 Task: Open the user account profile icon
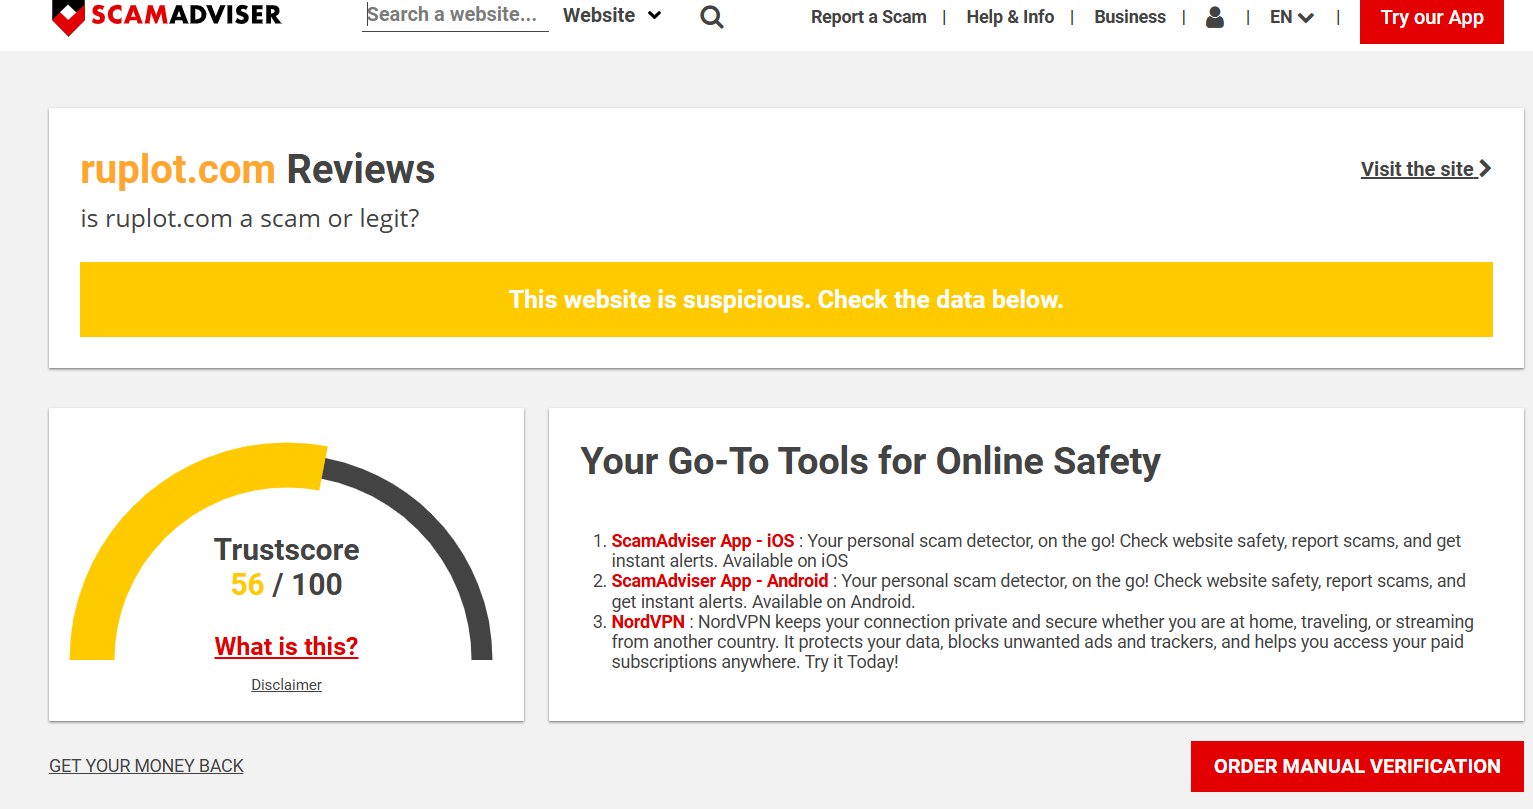[x=1215, y=17]
